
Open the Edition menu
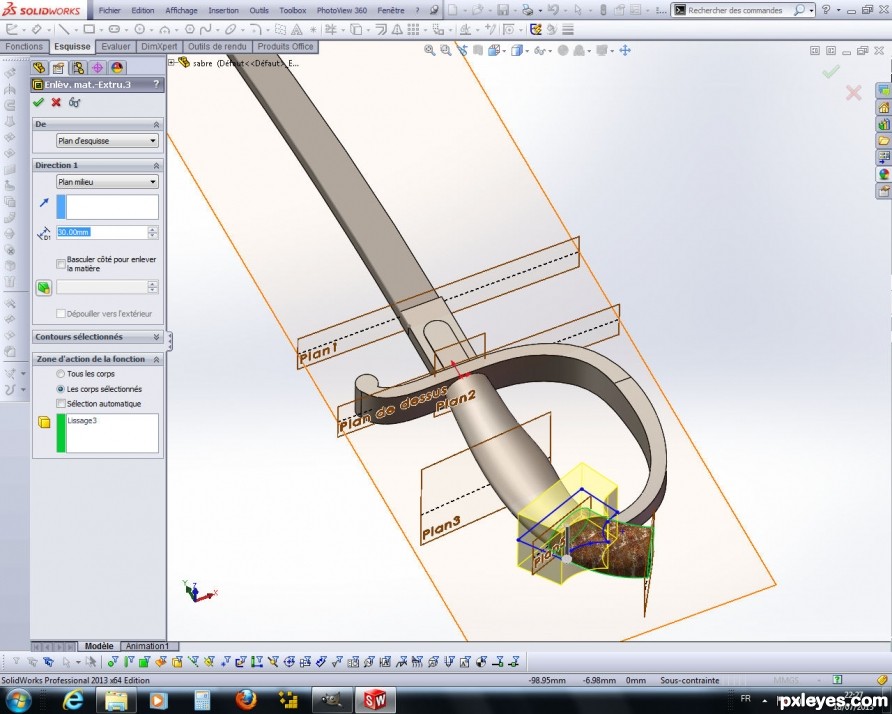(143, 10)
